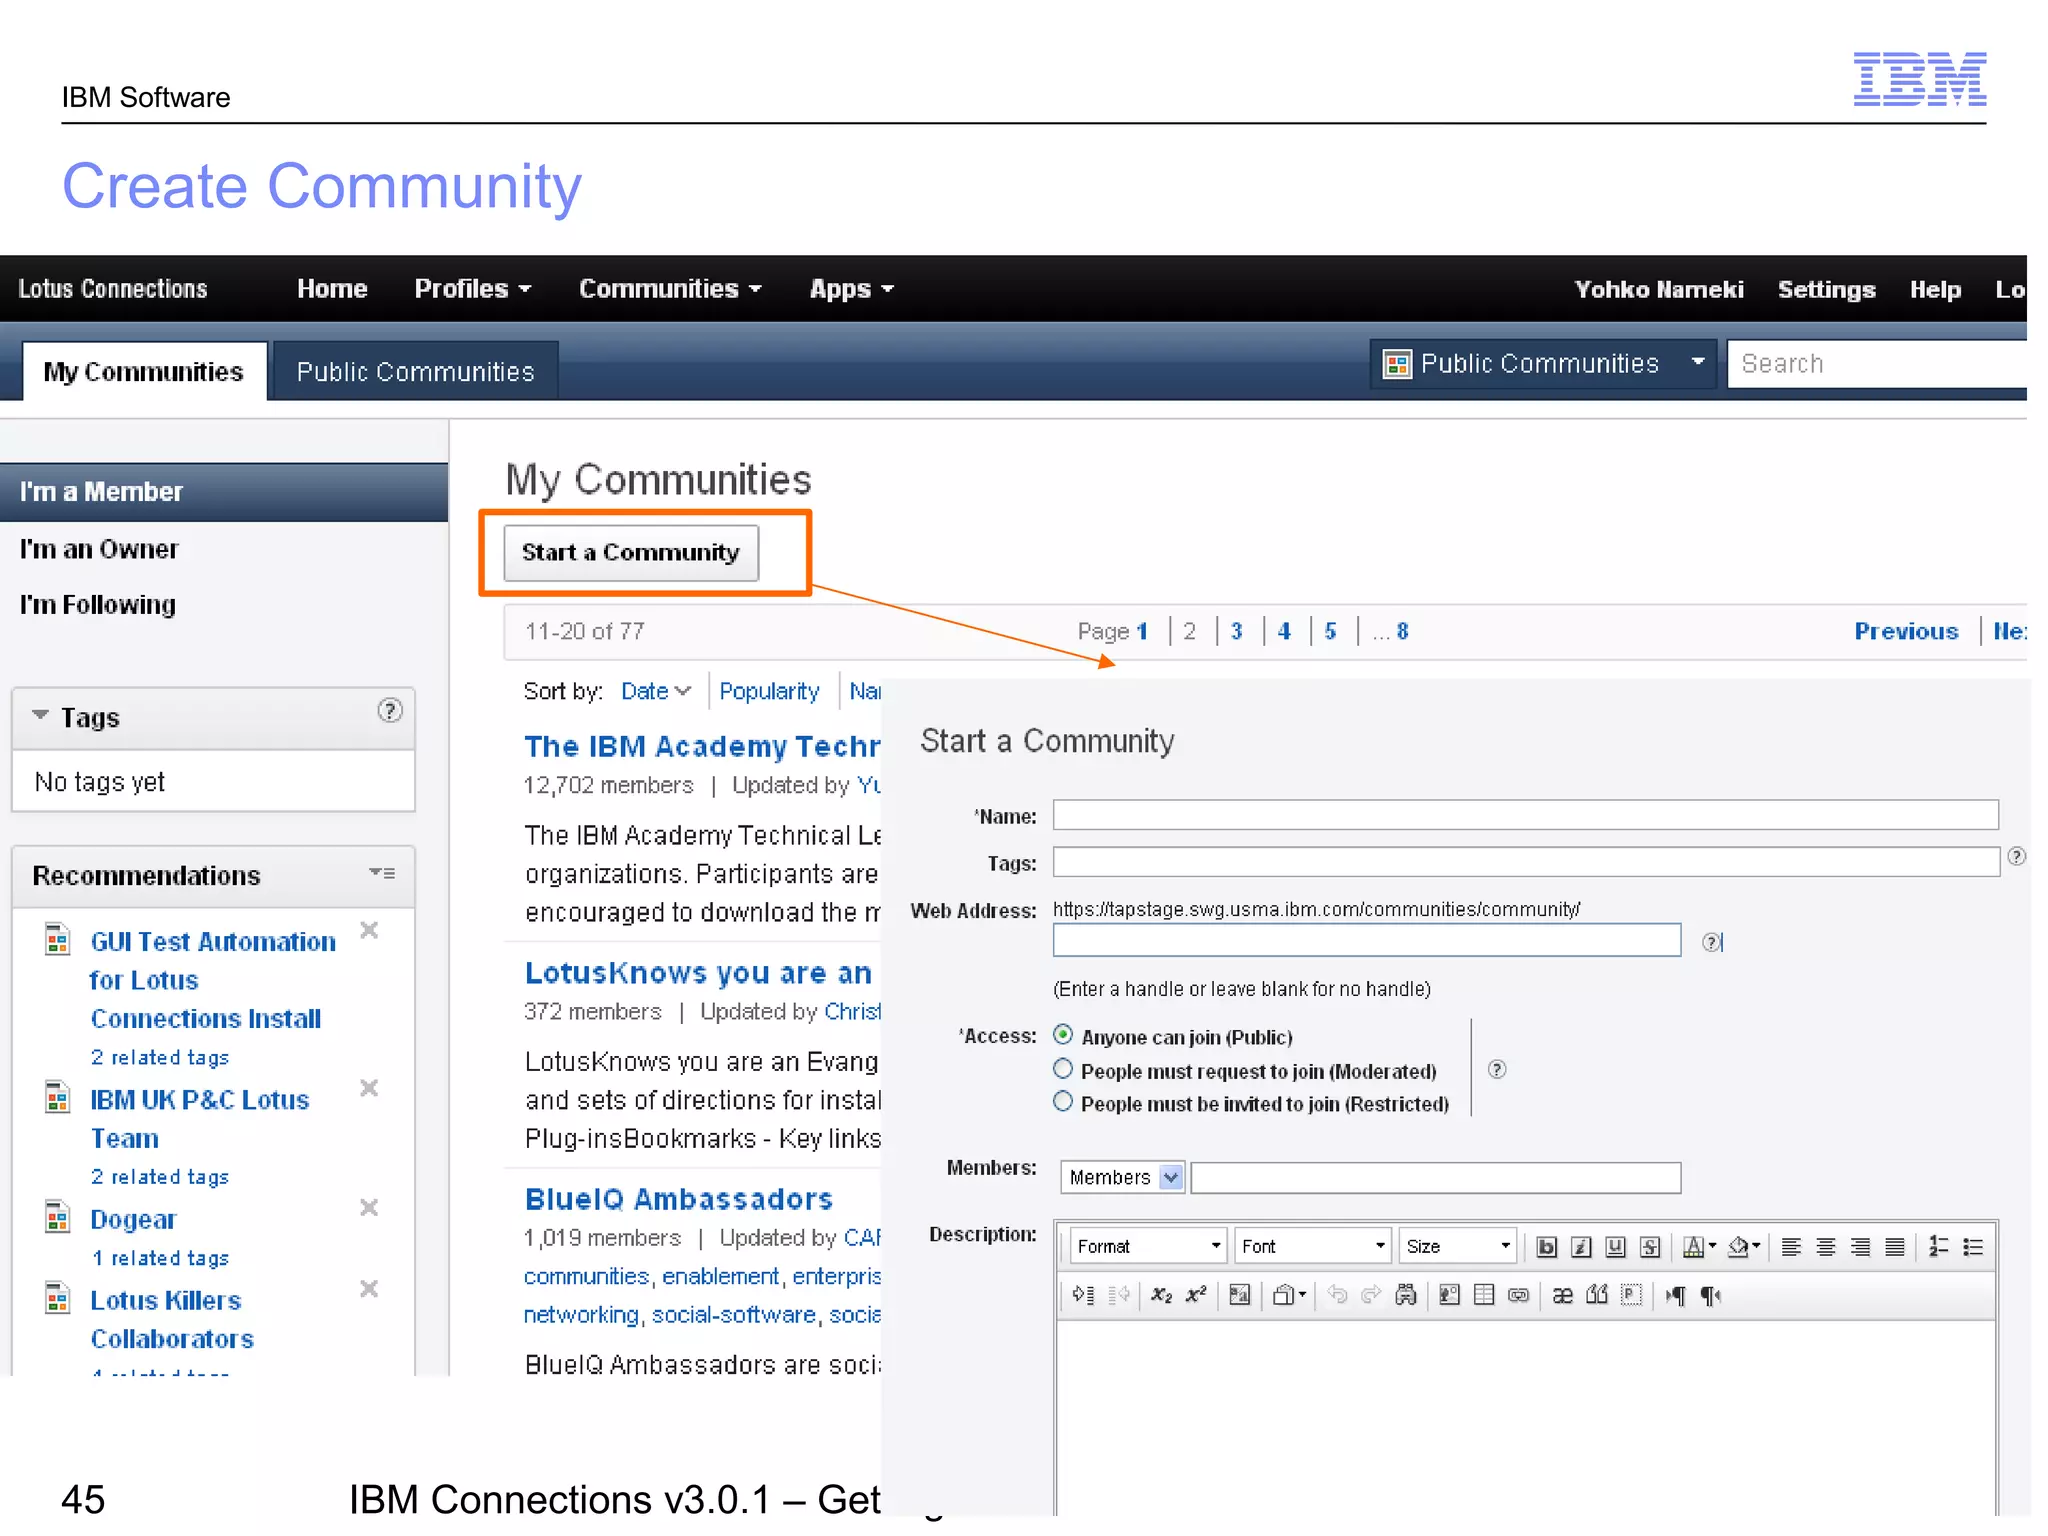Collapse the Tags panel
Image resolution: width=2048 pixels, height=1536 pixels.
(40, 715)
